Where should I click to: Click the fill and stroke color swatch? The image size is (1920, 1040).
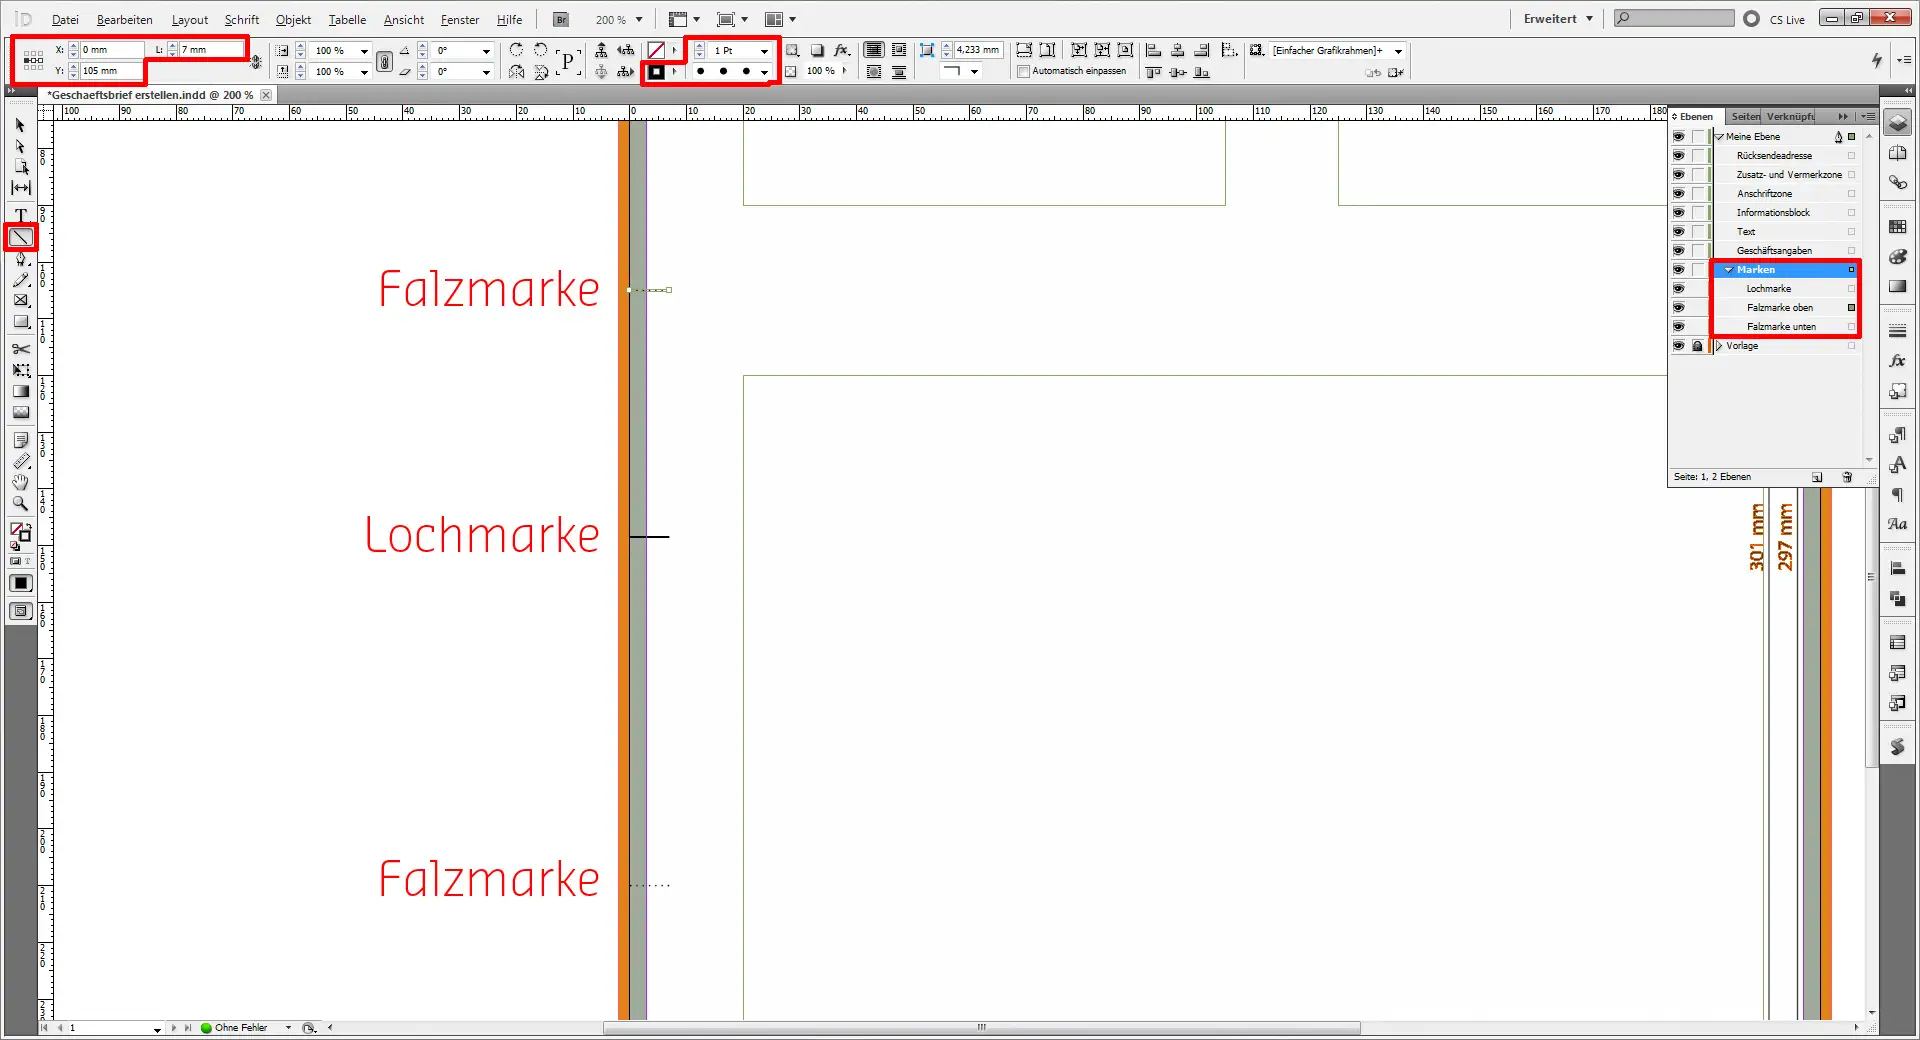pos(20,532)
